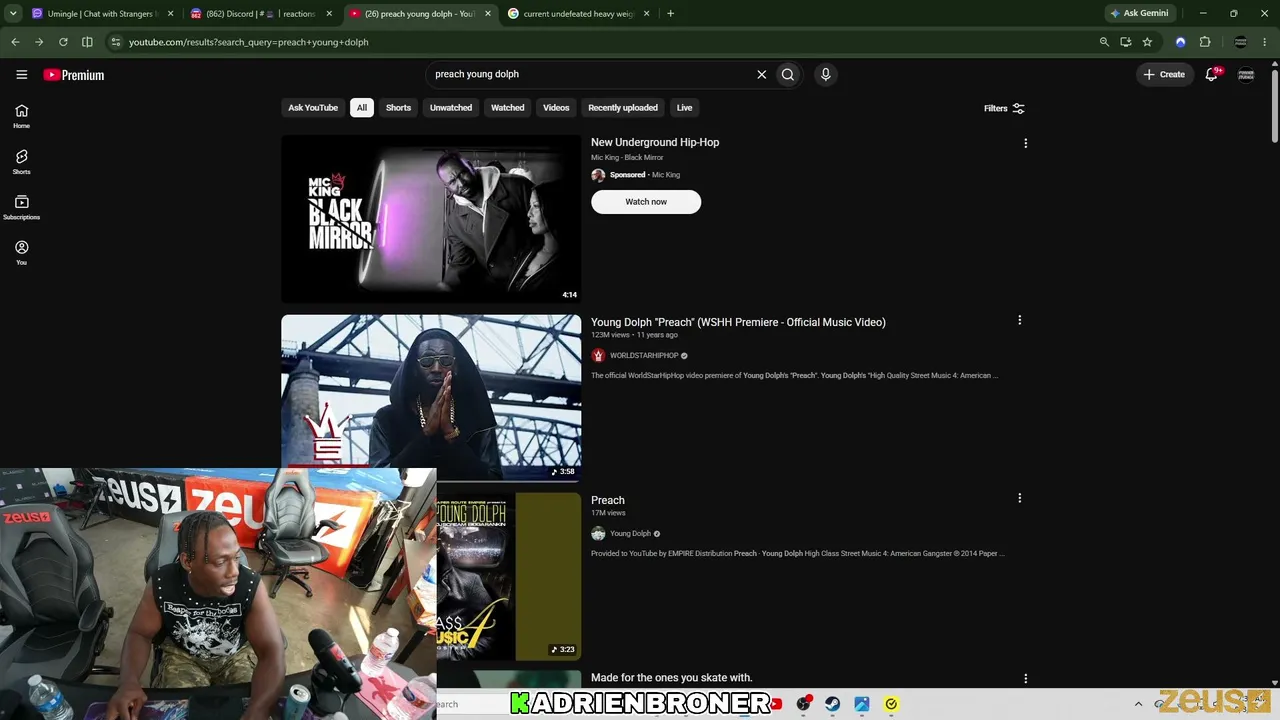Close the YouTube preach young dolph tab
Image resolution: width=1280 pixels, height=720 pixels.
(x=488, y=14)
